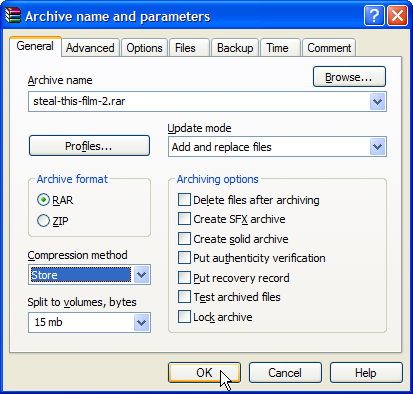The height and width of the screenshot is (394, 413).
Task: Open the Profiles... button
Action: pos(89,146)
